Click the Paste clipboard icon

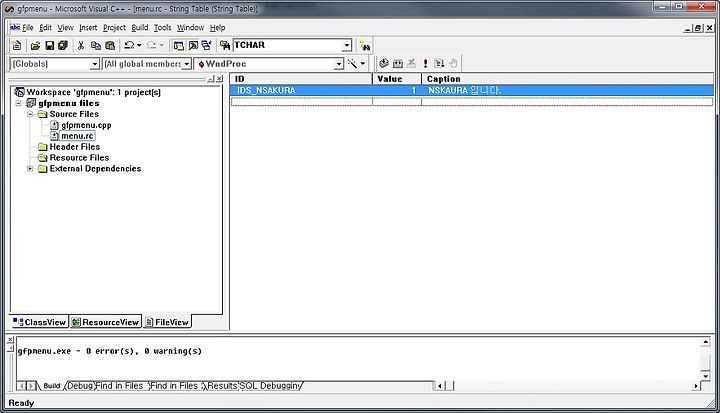click(110, 45)
